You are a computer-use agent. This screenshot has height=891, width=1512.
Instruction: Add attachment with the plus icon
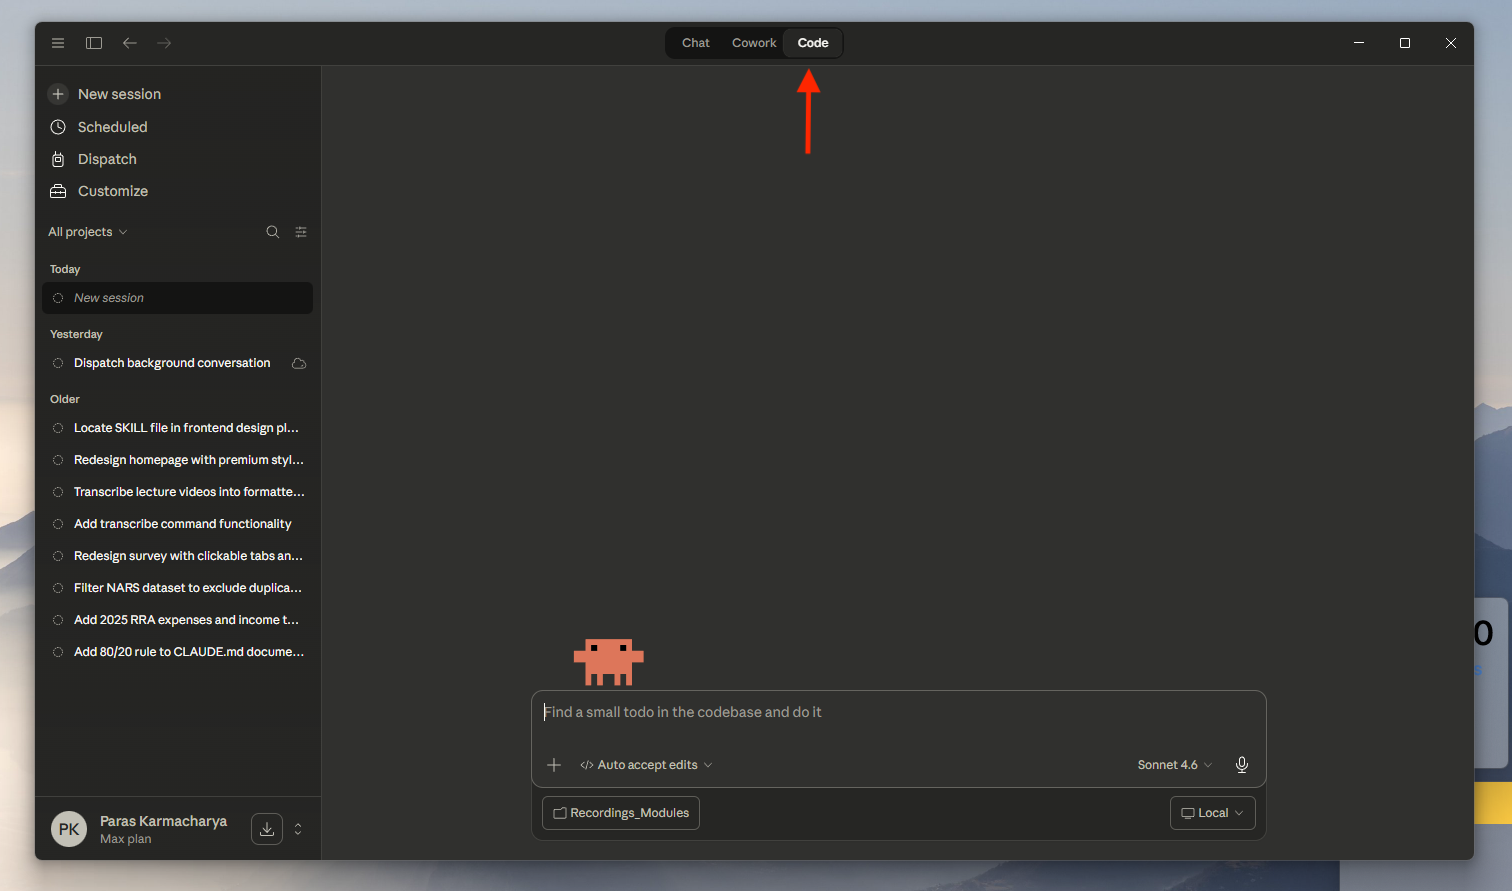554,765
